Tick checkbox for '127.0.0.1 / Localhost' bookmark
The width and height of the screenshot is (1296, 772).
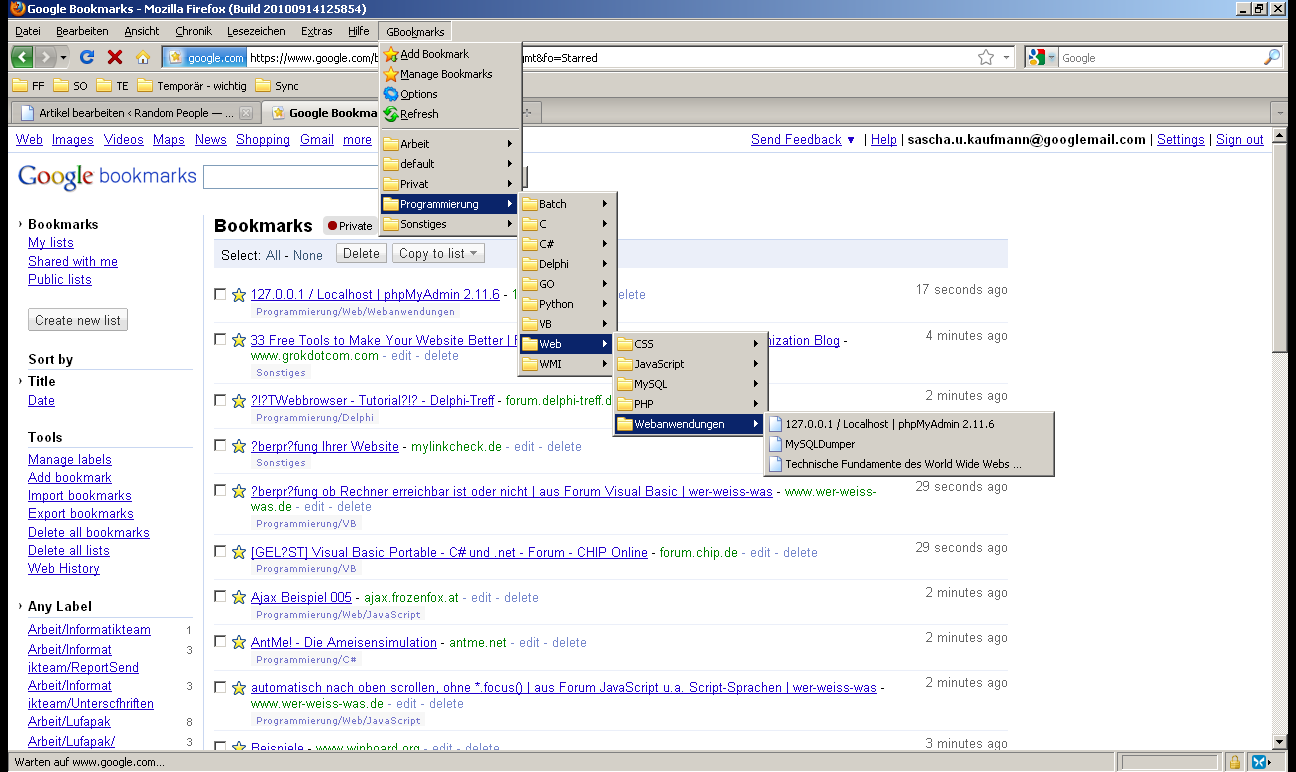(220, 294)
